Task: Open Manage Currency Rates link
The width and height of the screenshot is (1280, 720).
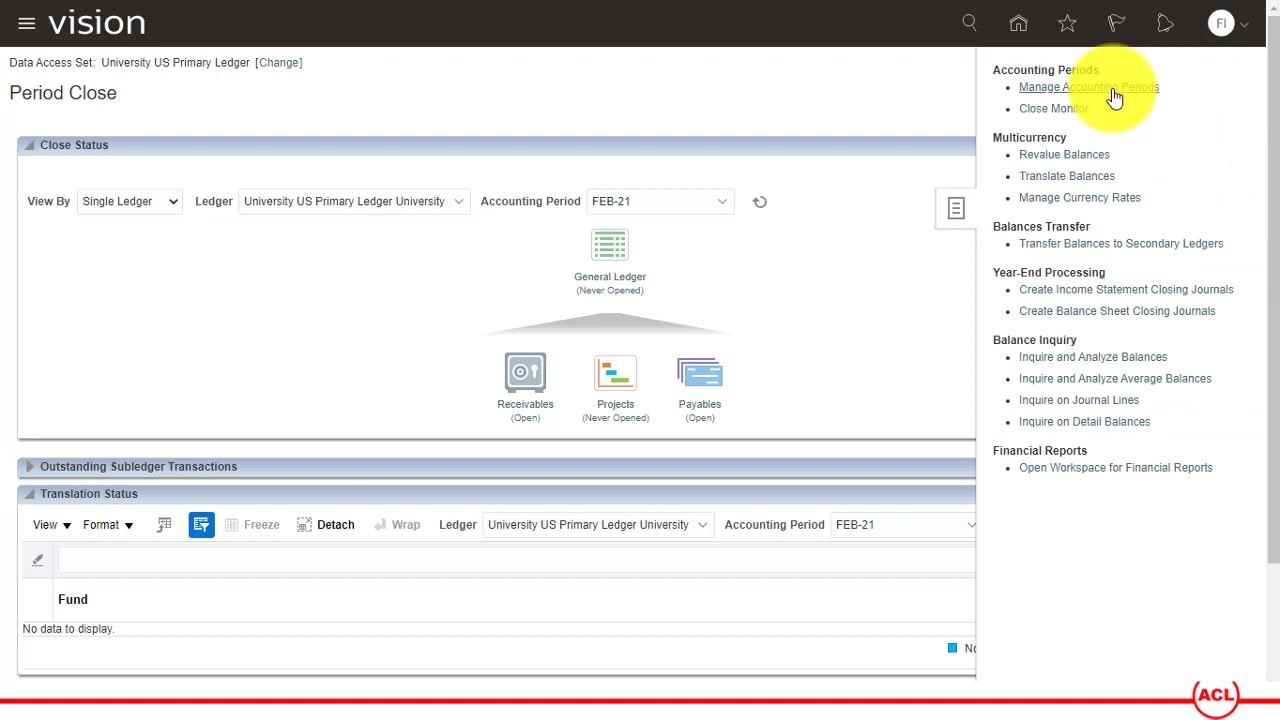Action: pyautogui.click(x=1080, y=198)
